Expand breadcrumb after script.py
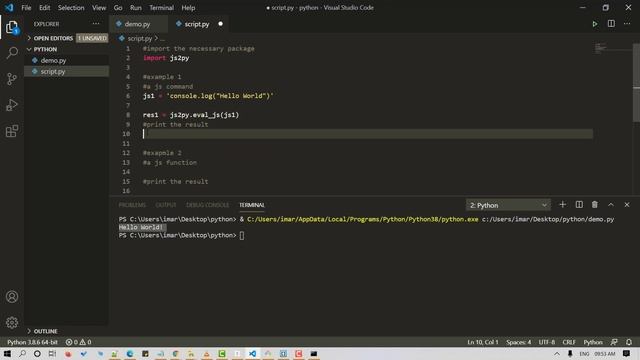640x360 pixels. (x=162, y=38)
